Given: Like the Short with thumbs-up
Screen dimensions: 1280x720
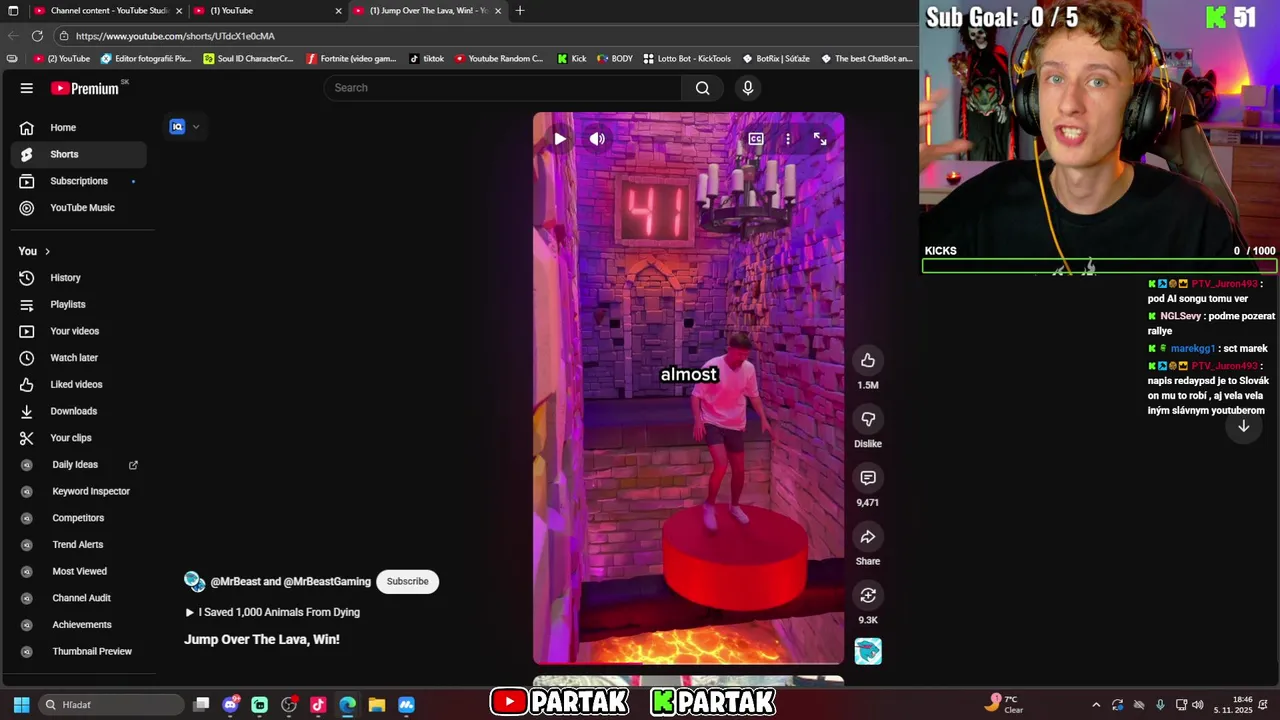Looking at the screenshot, I should [x=868, y=361].
